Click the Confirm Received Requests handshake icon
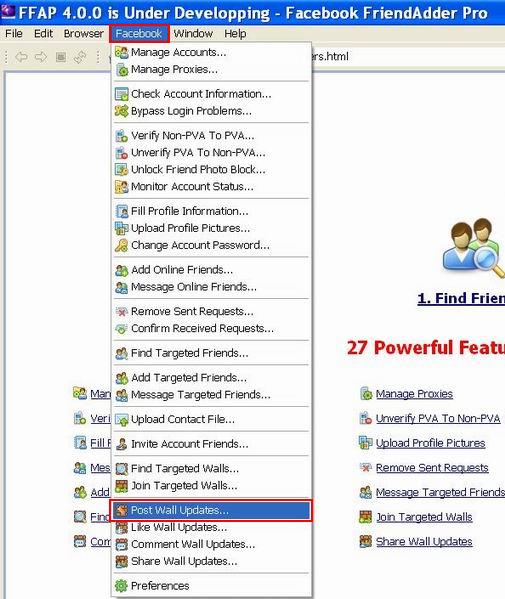Screen dimensions: 505x599 (x=121, y=329)
